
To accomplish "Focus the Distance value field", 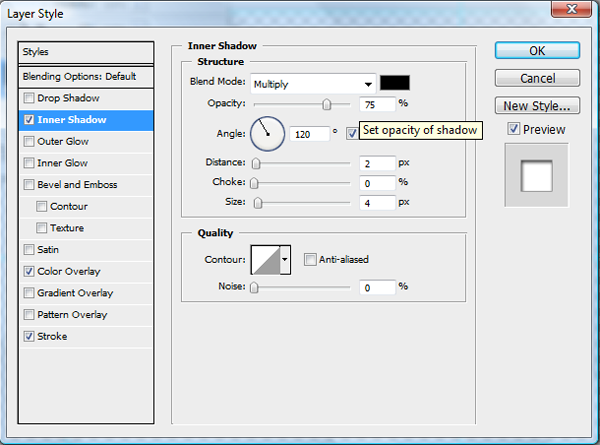I will (377, 163).
